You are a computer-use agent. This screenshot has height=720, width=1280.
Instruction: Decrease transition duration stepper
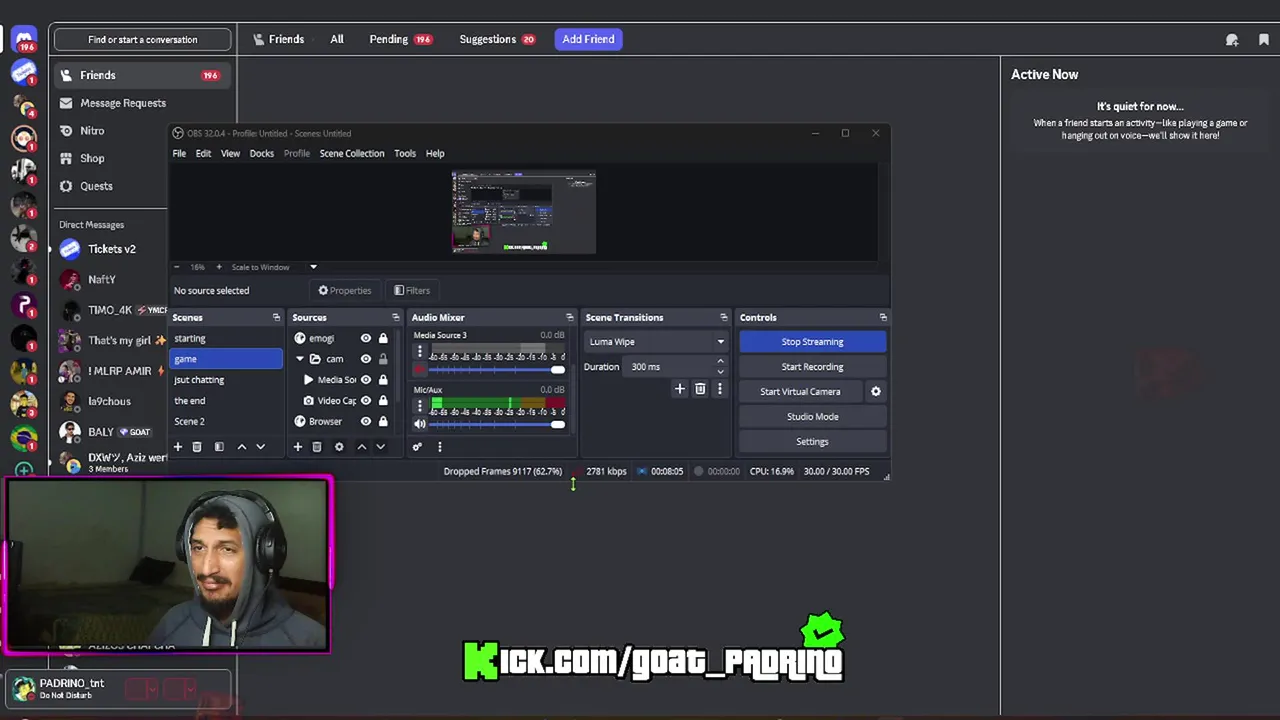pos(720,371)
